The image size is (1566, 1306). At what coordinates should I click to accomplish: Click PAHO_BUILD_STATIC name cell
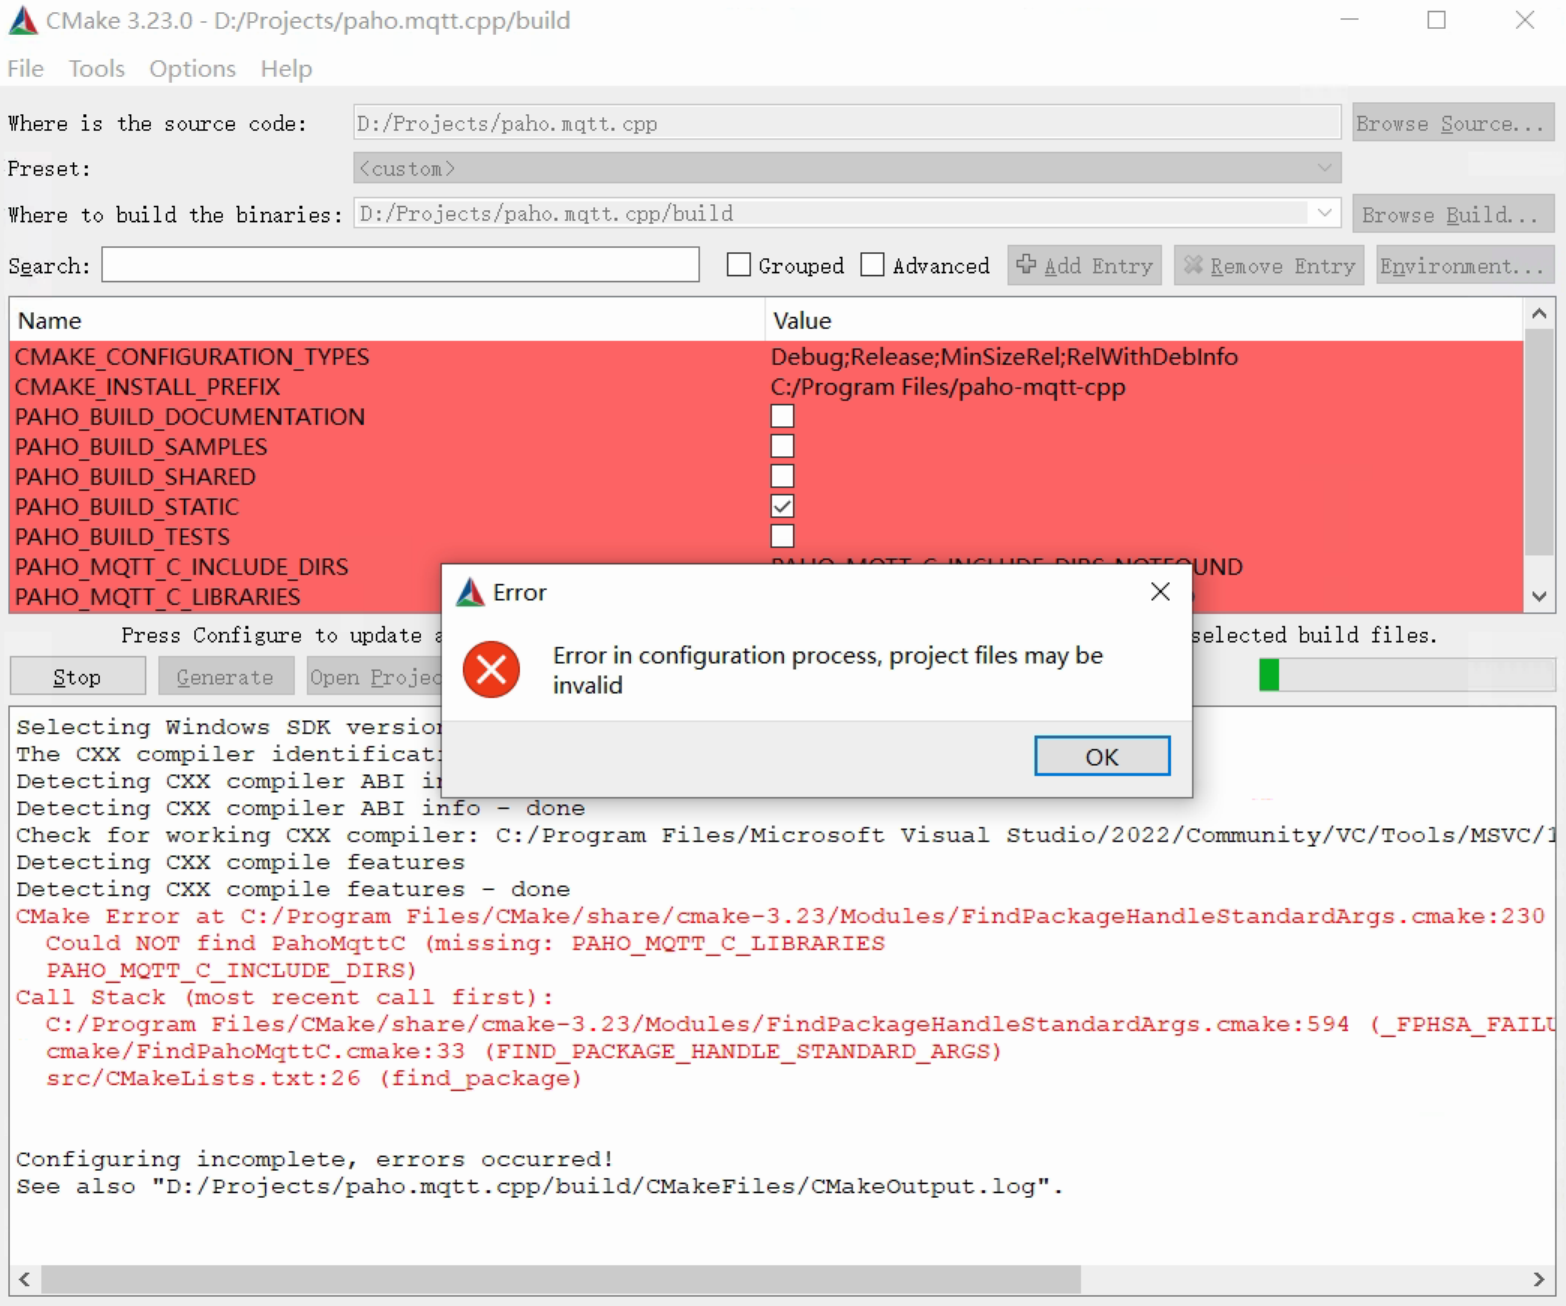127,507
